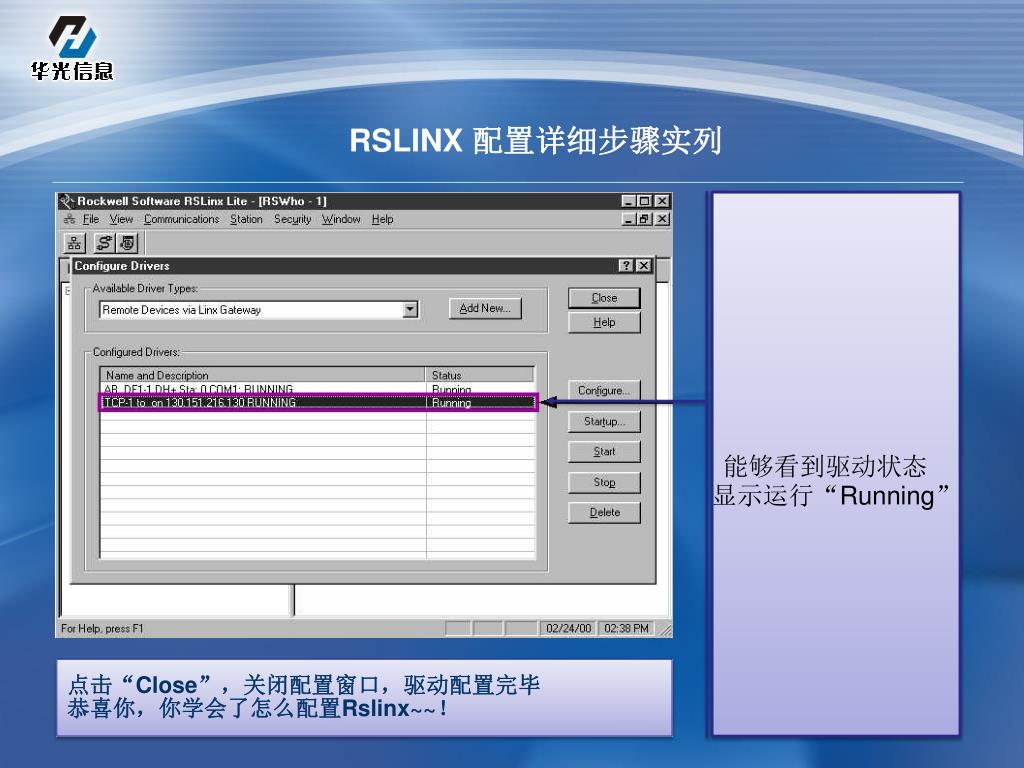Click Running status of TCP-1 driver
Image resolution: width=1024 pixels, height=768 pixels.
pos(451,403)
